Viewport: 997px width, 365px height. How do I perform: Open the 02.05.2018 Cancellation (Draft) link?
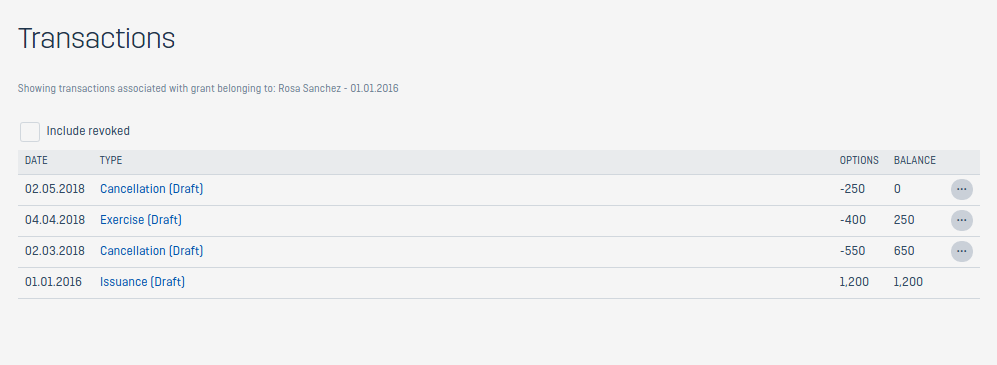tap(151, 189)
